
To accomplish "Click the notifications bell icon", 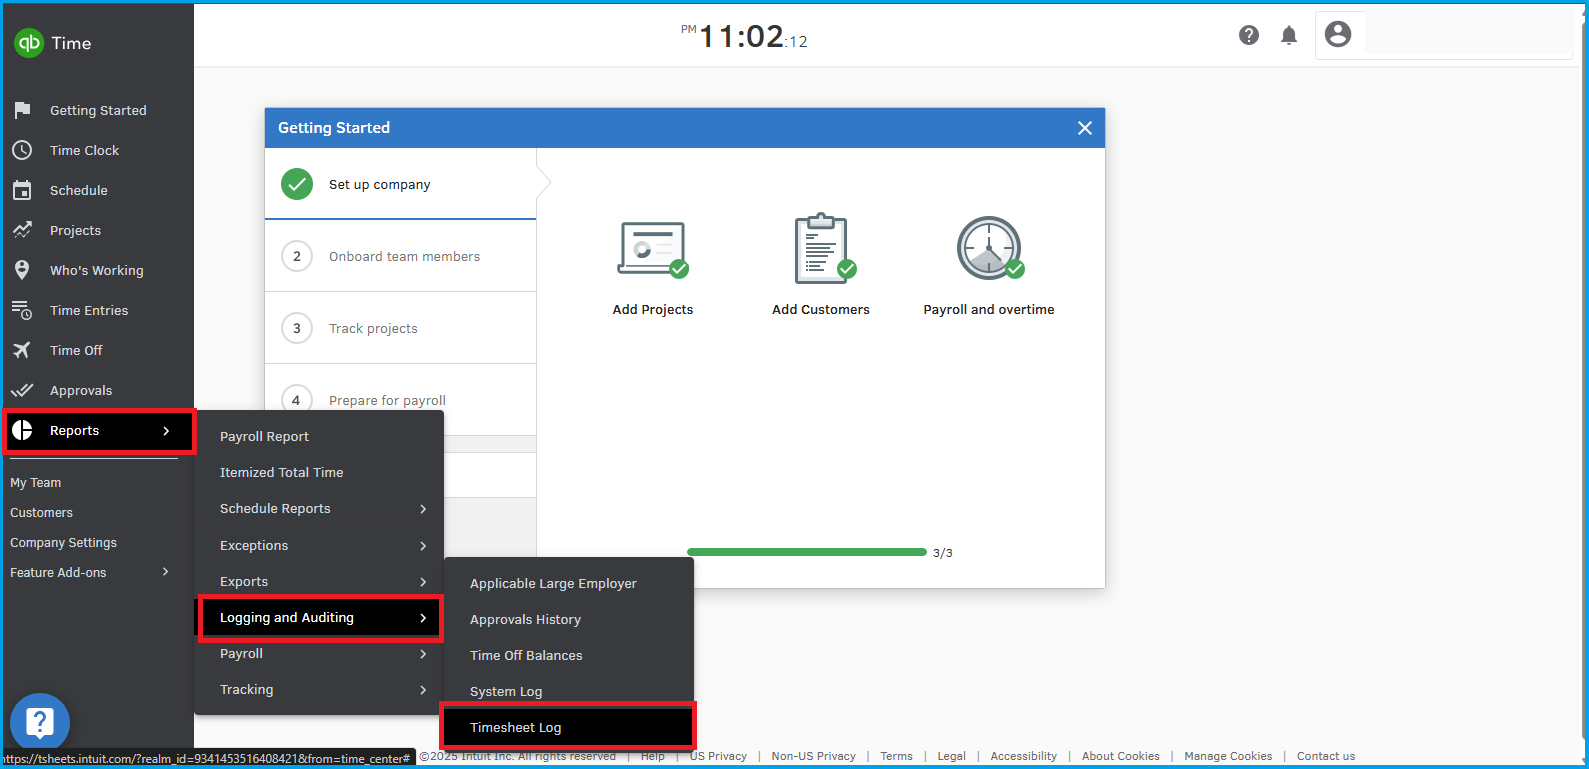I will tap(1289, 35).
